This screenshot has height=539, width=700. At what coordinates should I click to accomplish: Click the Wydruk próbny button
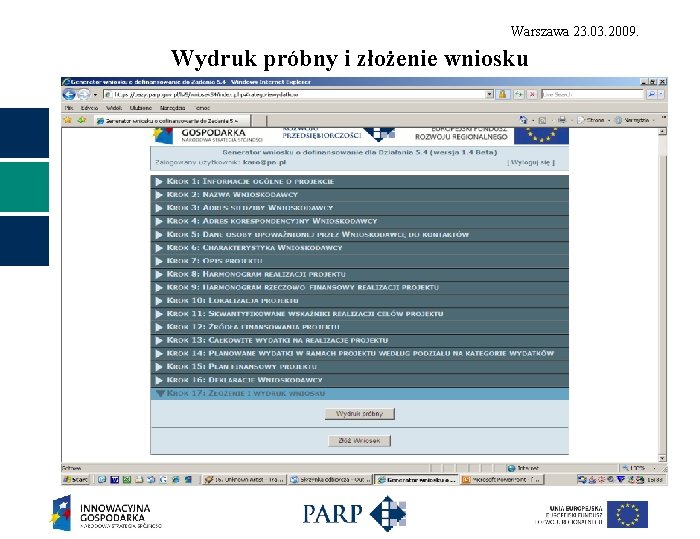(360, 414)
